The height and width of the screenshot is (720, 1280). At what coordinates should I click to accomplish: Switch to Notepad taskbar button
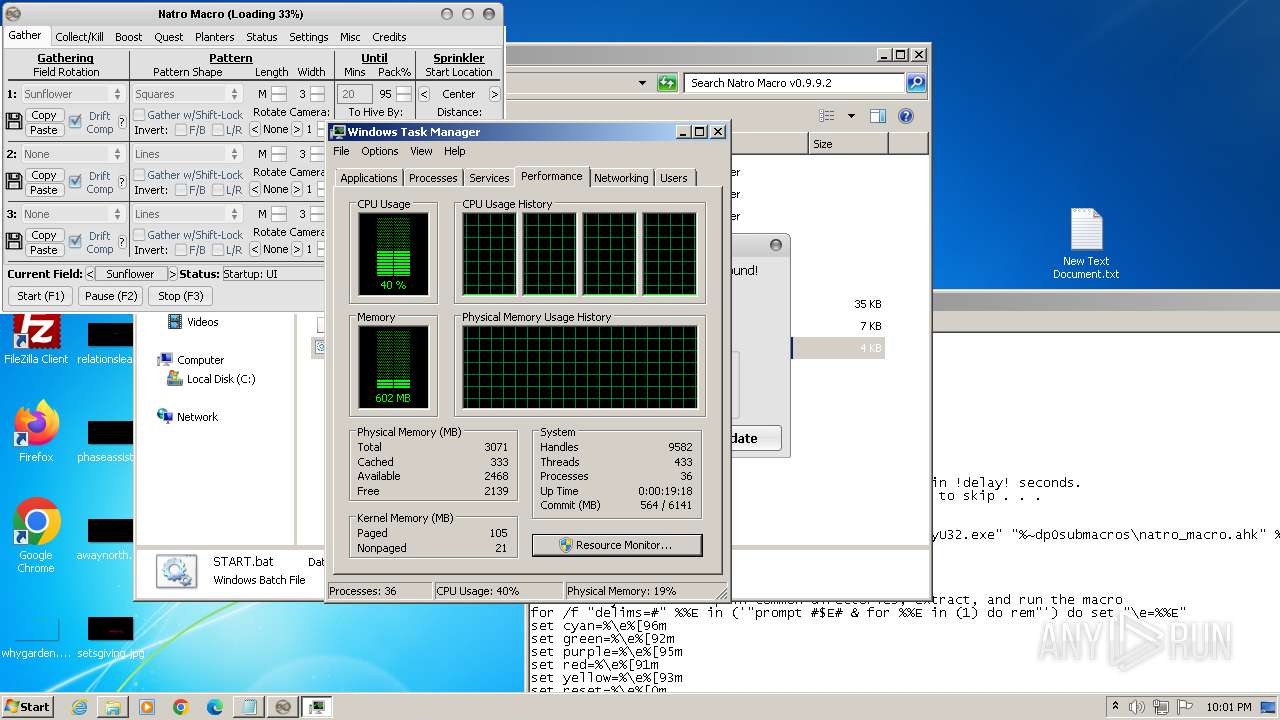pos(248,707)
